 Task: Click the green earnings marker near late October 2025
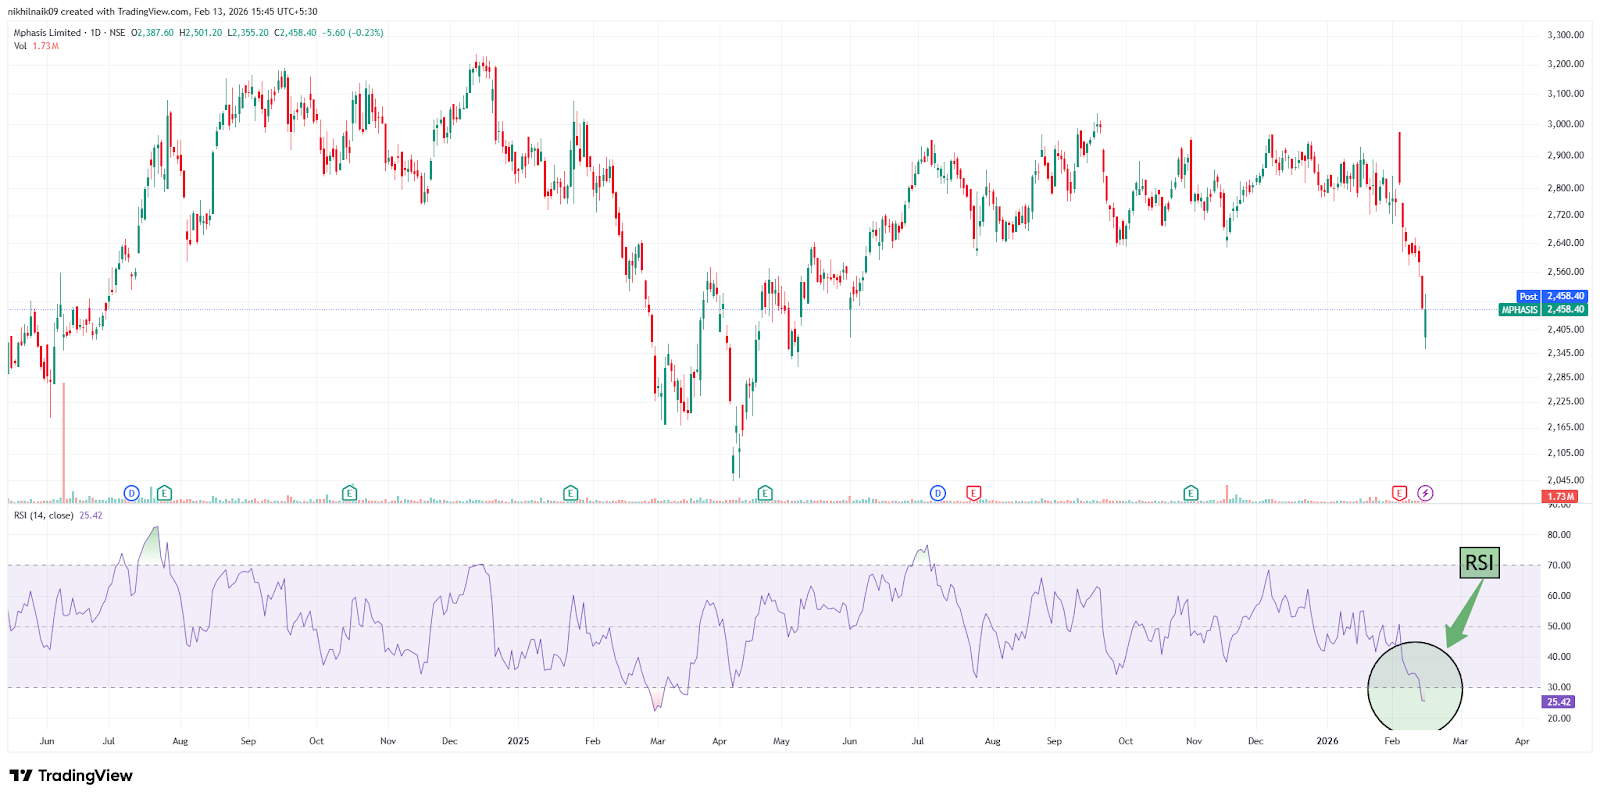point(1190,493)
